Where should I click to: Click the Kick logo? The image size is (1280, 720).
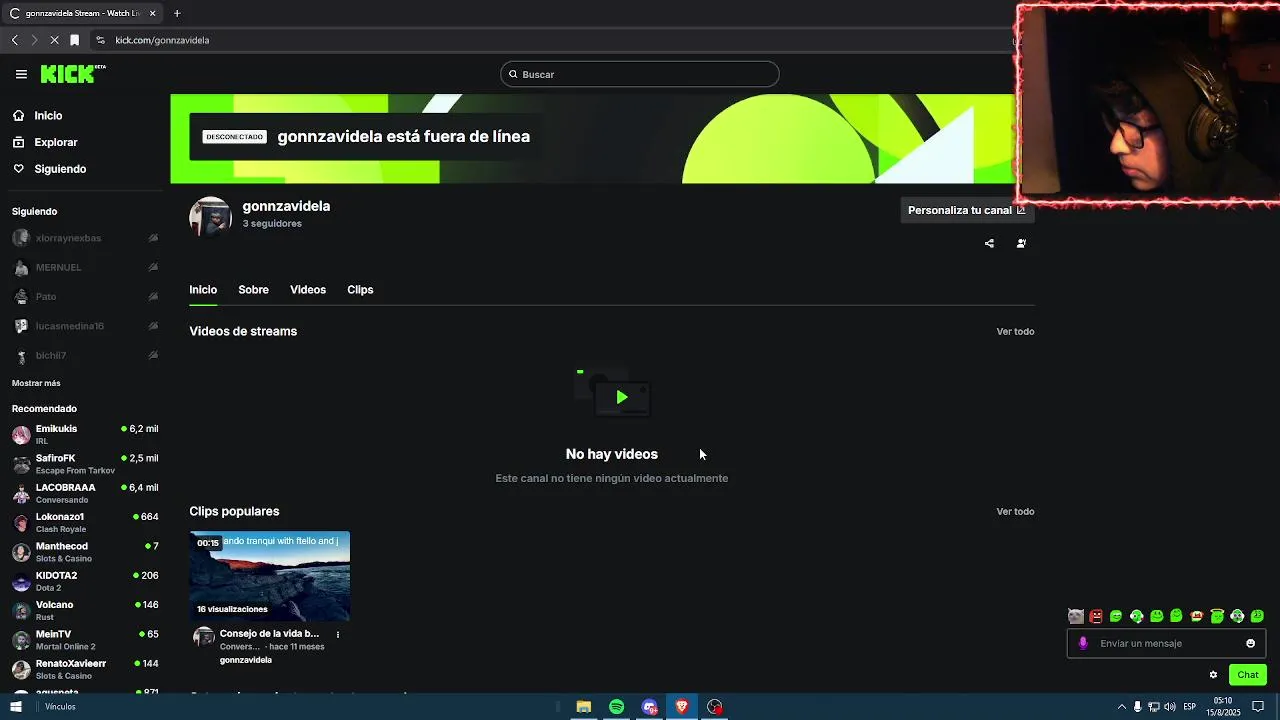pos(72,74)
